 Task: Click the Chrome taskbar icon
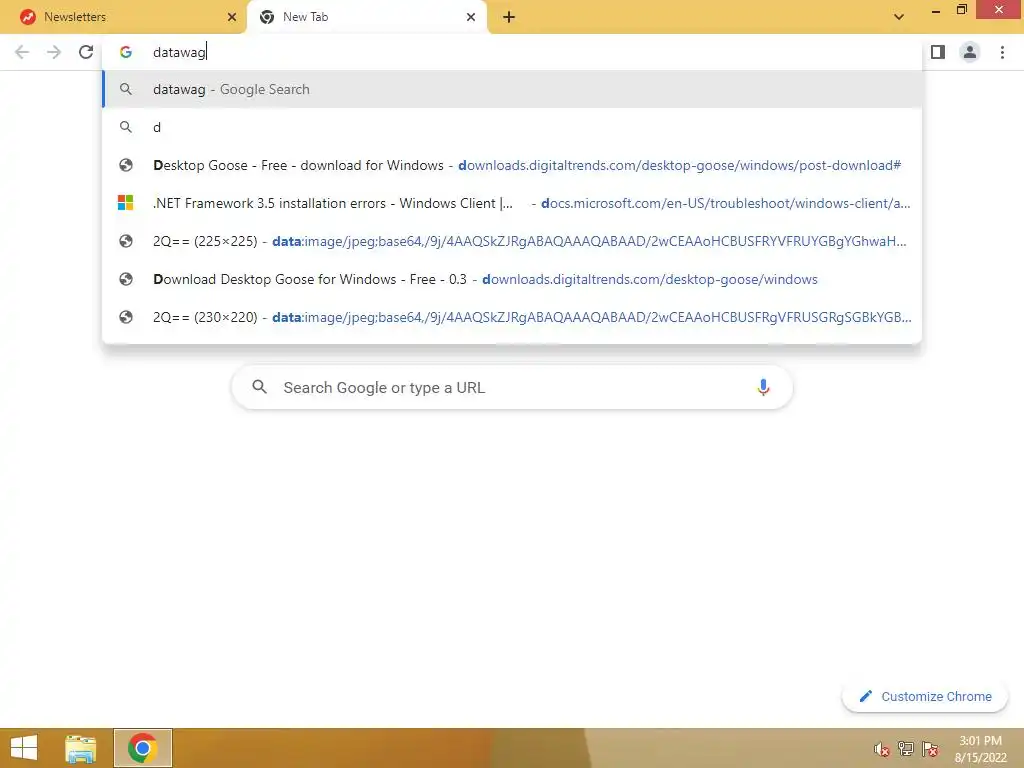(x=142, y=748)
